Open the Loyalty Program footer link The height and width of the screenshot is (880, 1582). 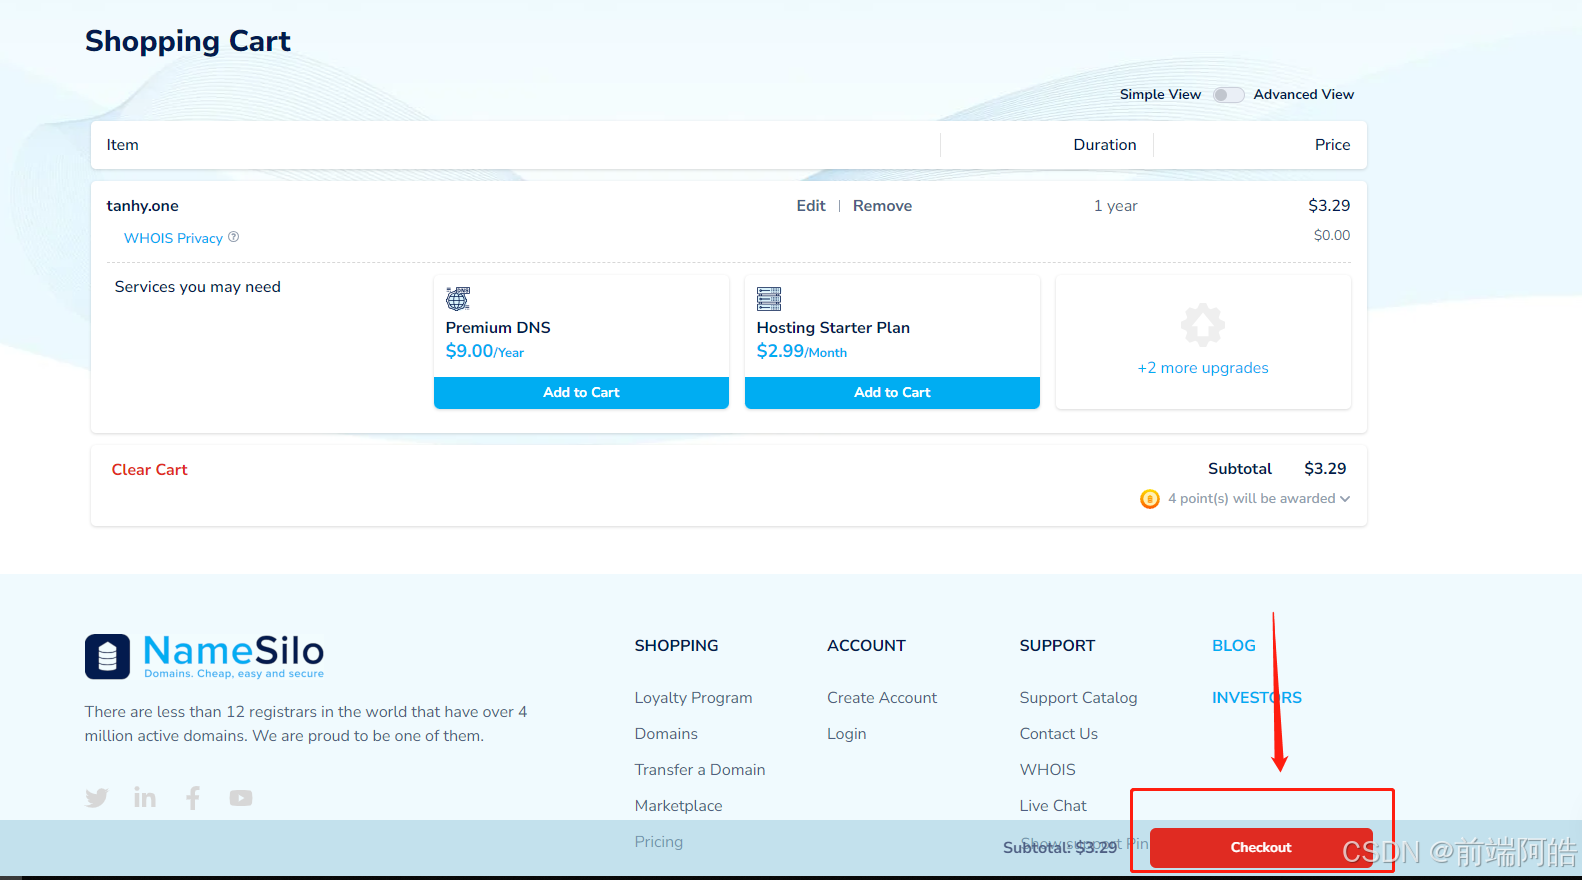[x=693, y=698]
